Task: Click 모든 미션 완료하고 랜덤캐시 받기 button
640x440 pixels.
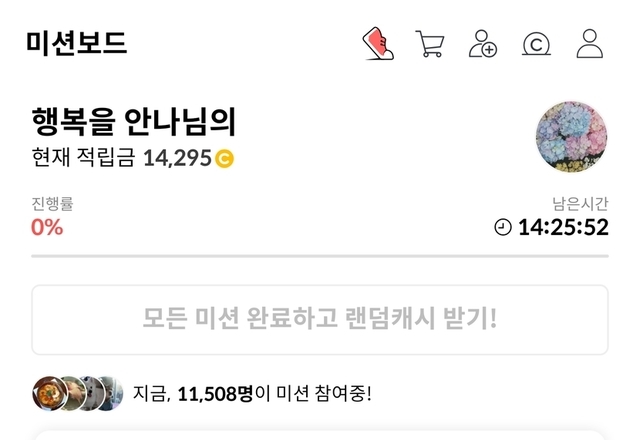Action: pyautogui.click(x=320, y=320)
